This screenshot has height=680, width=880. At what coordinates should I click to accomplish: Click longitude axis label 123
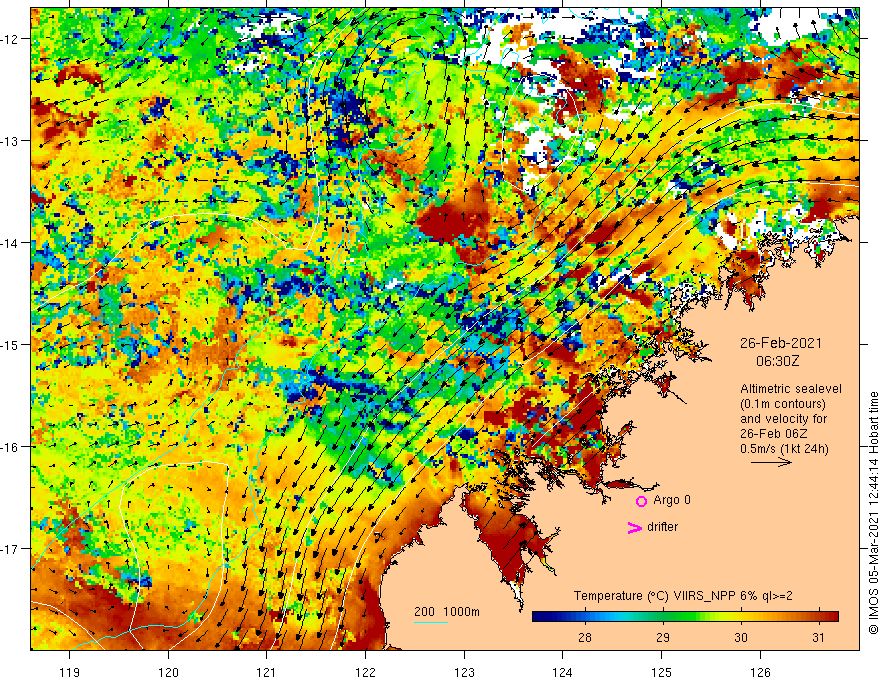[464, 672]
